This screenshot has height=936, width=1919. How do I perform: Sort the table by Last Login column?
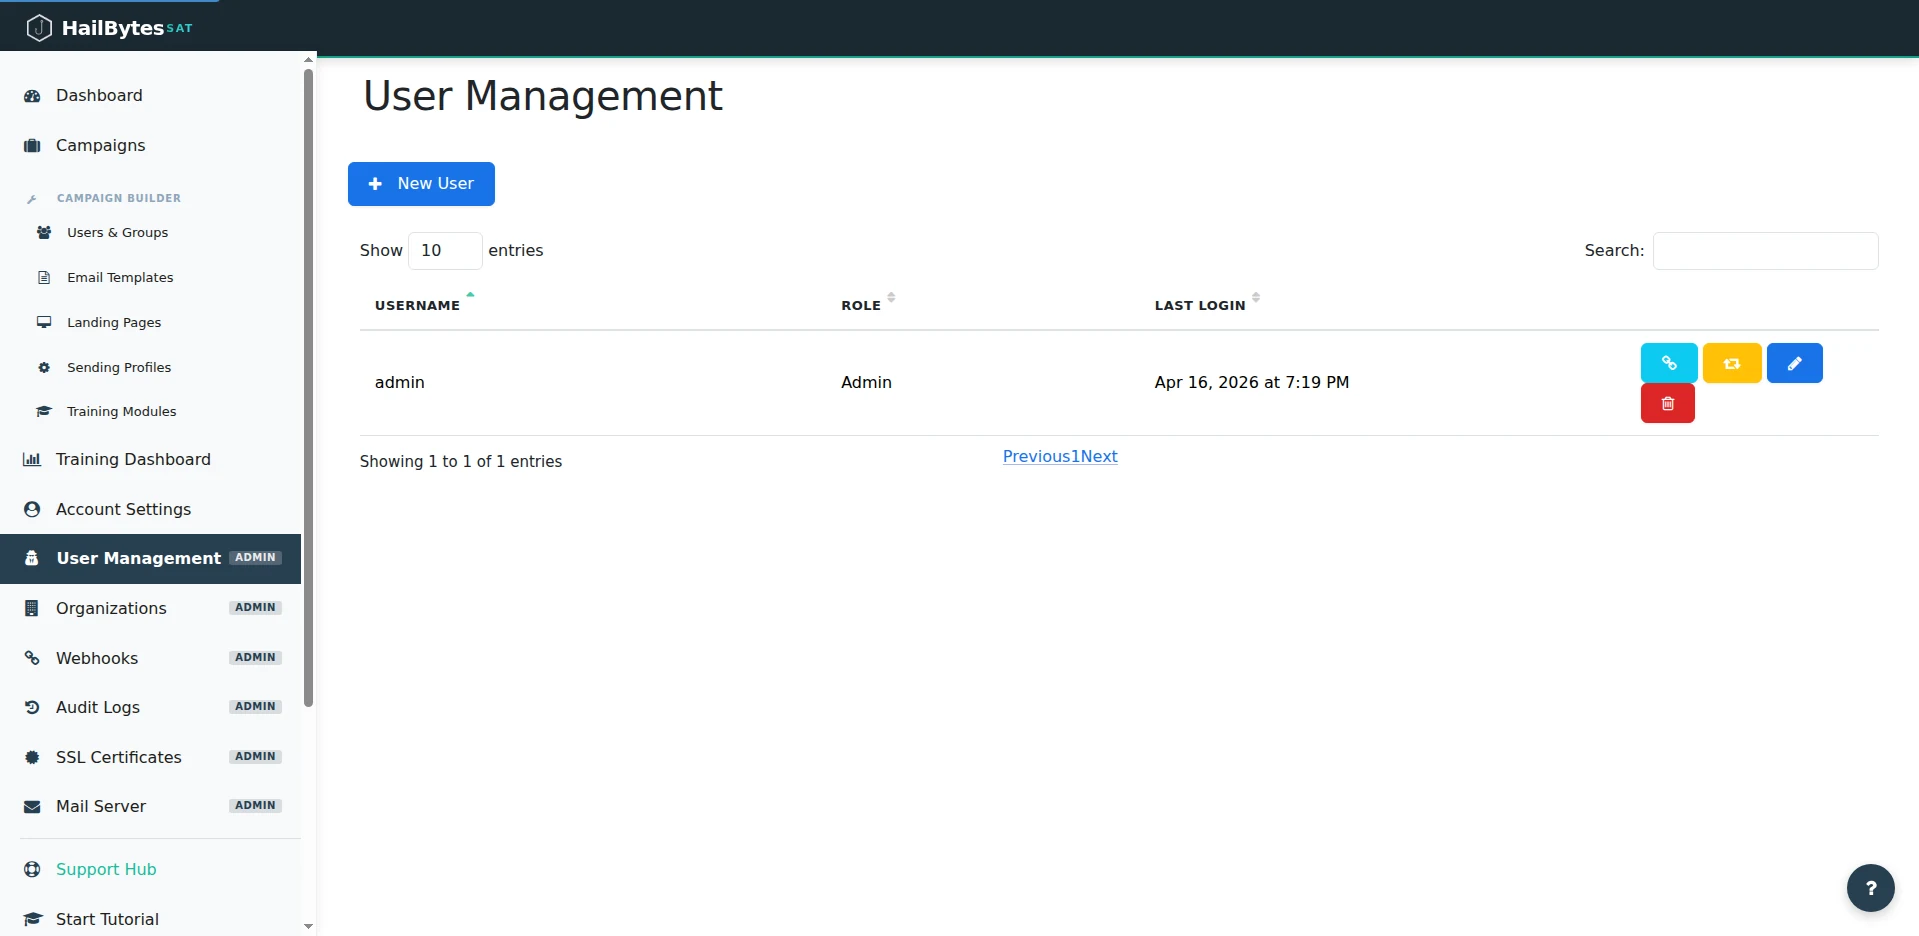coord(1200,305)
